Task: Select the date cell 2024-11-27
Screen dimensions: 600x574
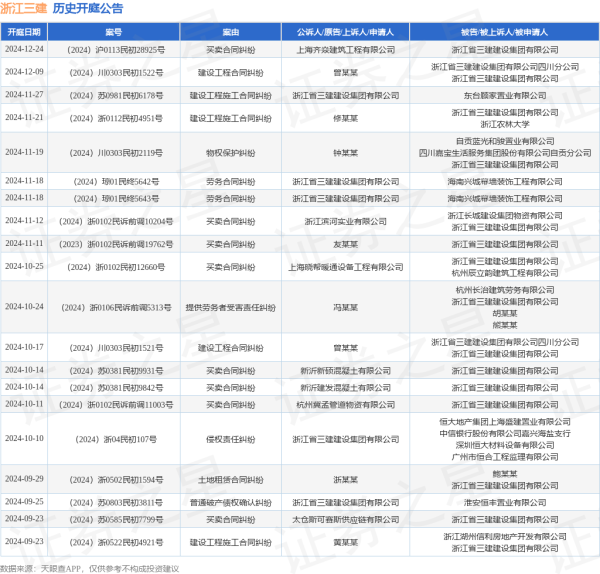Action: (x=24, y=95)
